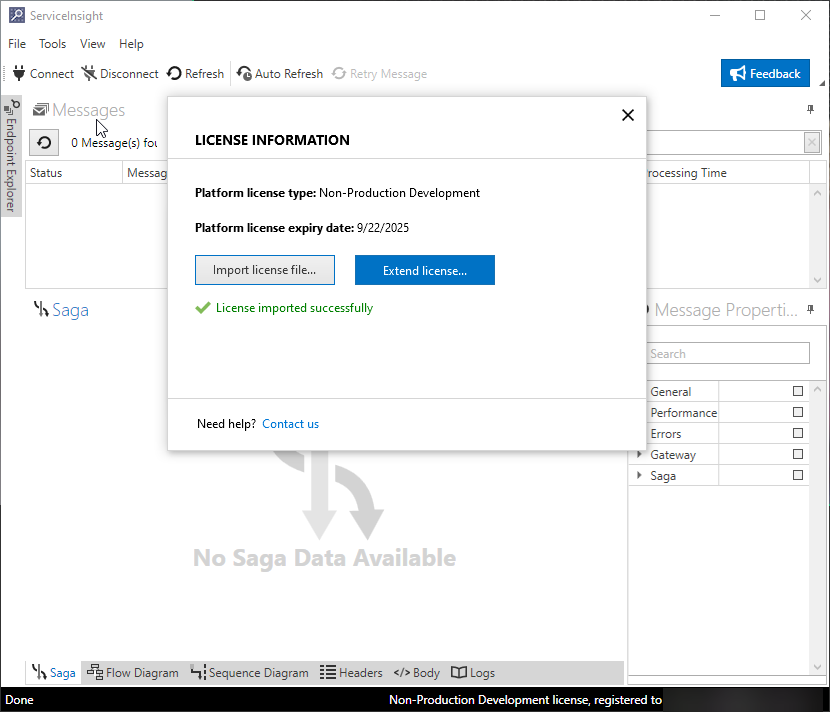Viewport: 830px width, 712px height.
Task: Toggle the Performance property checkbox
Action: click(798, 412)
